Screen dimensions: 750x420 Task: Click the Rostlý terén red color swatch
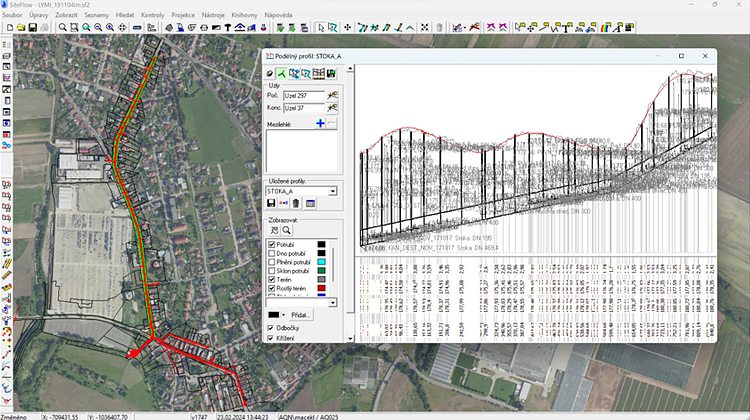click(x=321, y=288)
